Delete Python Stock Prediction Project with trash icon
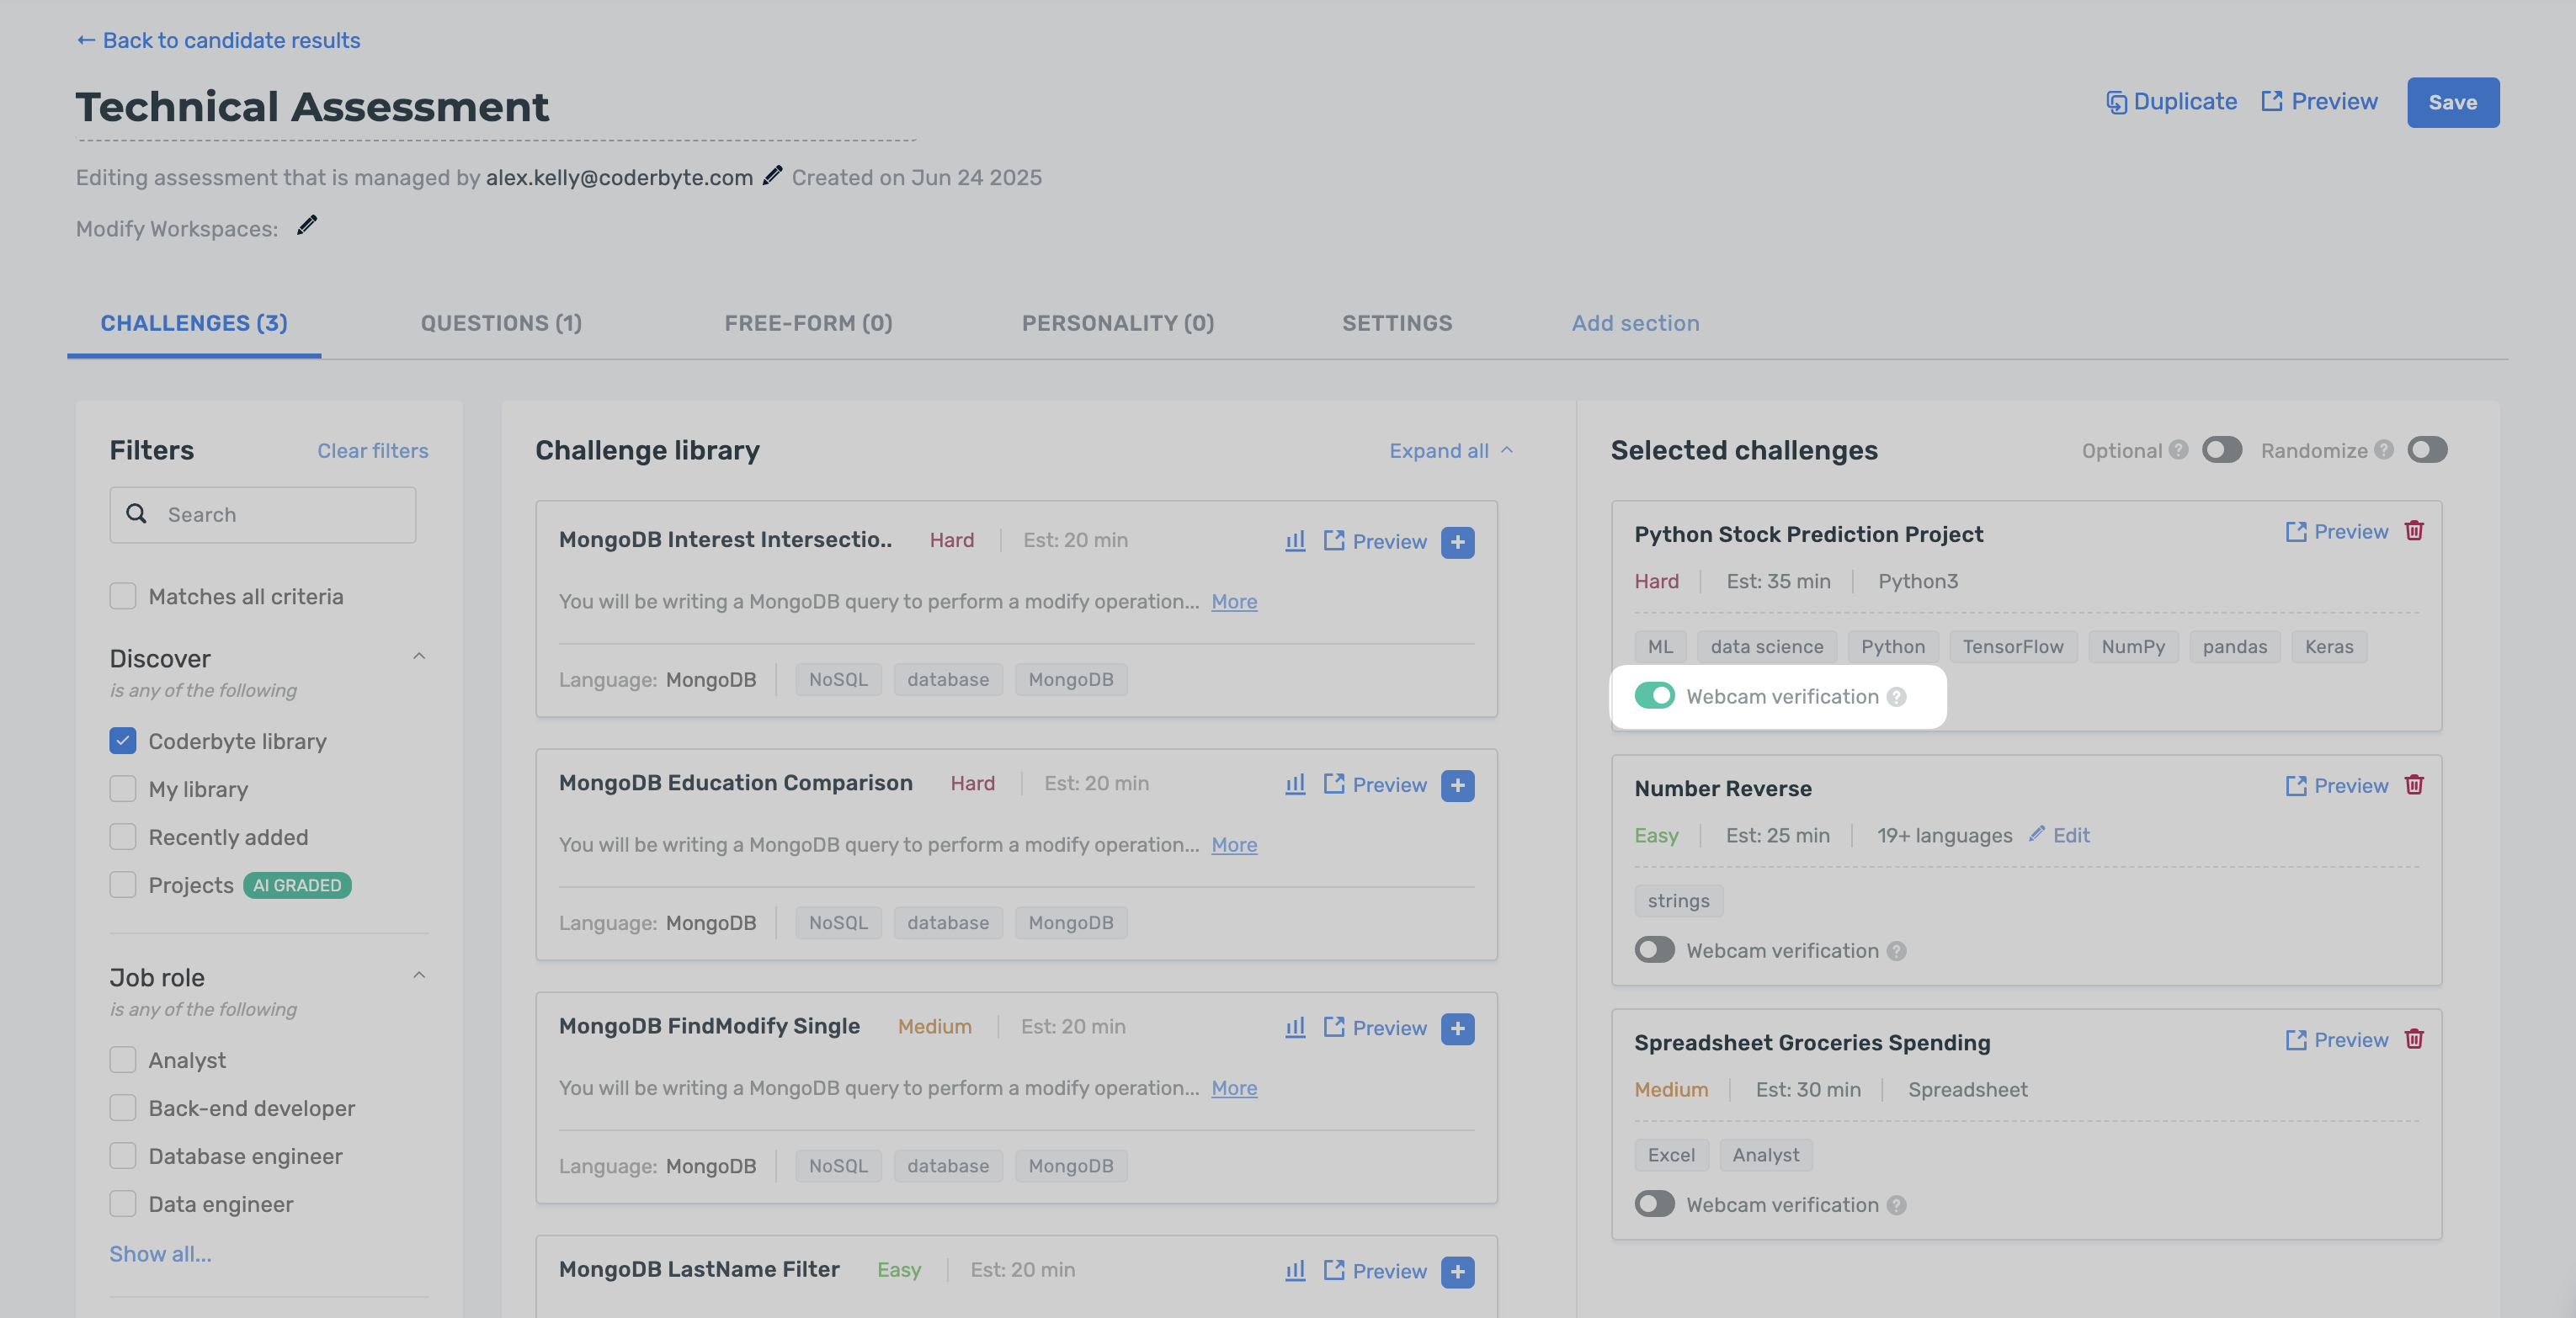2576x1318 pixels. point(2413,531)
